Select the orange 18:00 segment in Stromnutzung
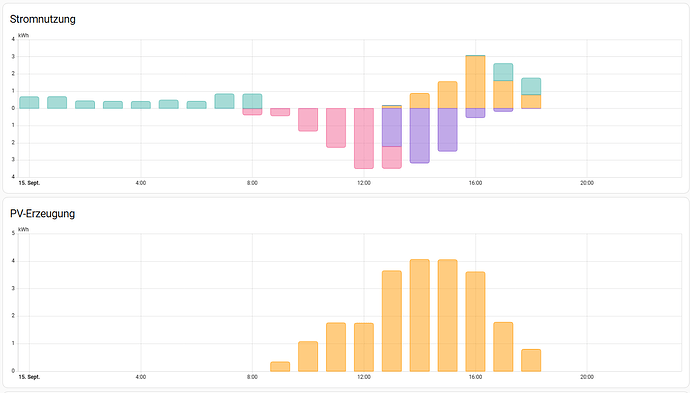 click(531, 102)
